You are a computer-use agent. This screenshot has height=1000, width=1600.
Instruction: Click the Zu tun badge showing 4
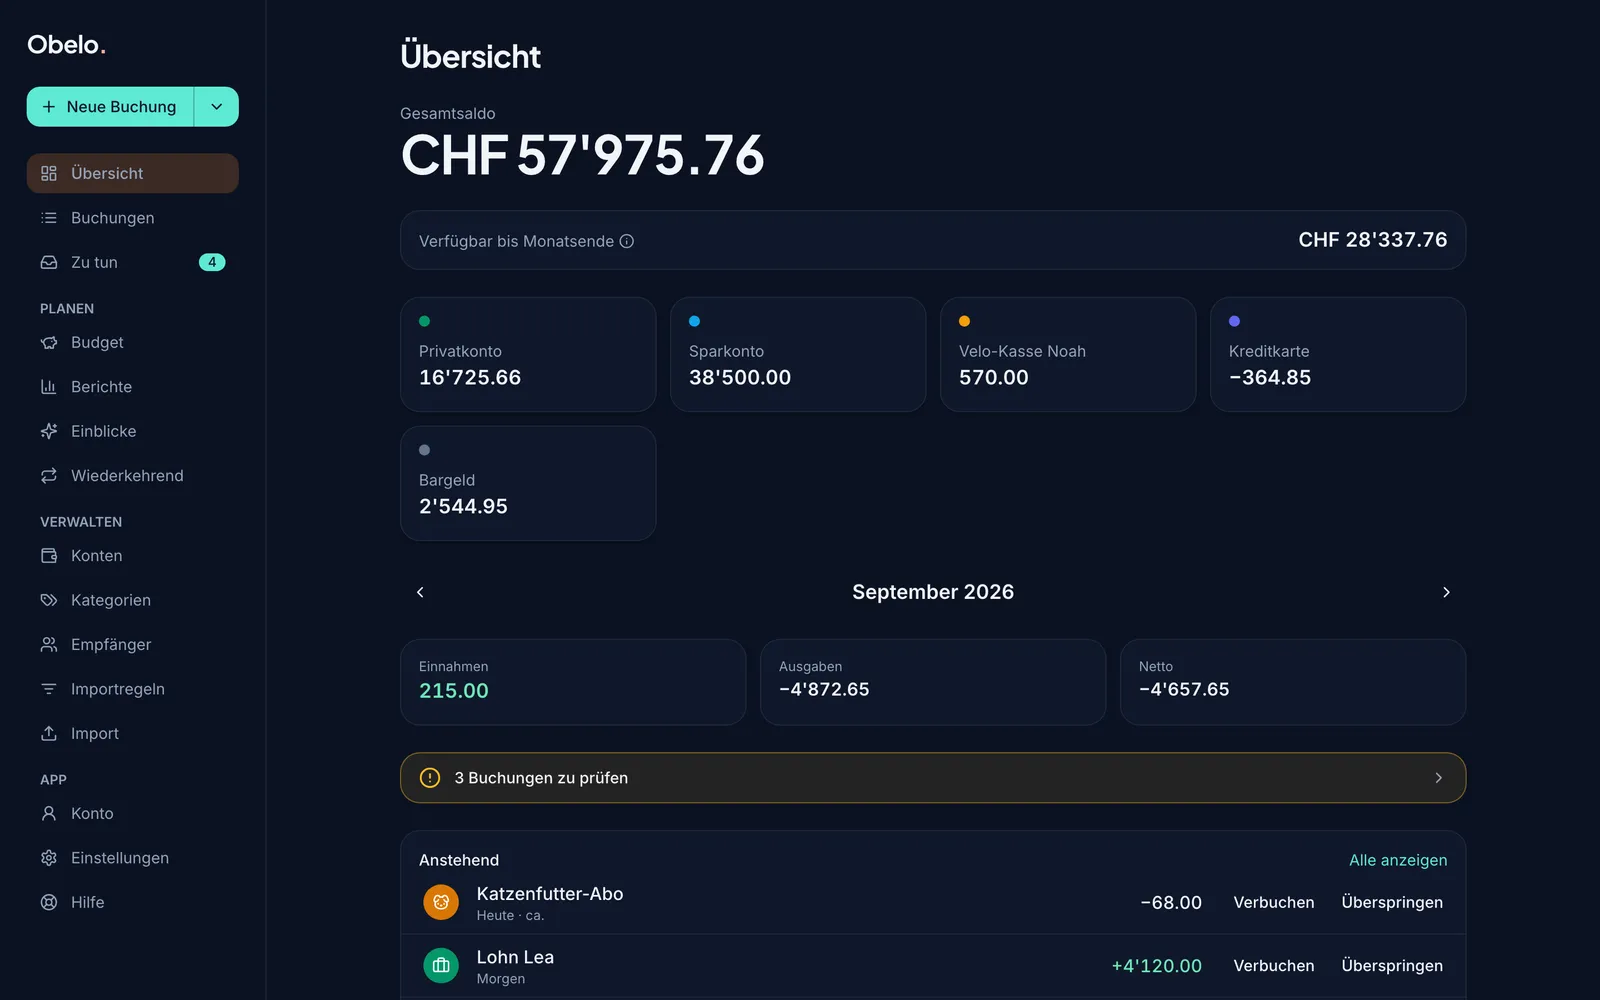click(x=212, y=262)
